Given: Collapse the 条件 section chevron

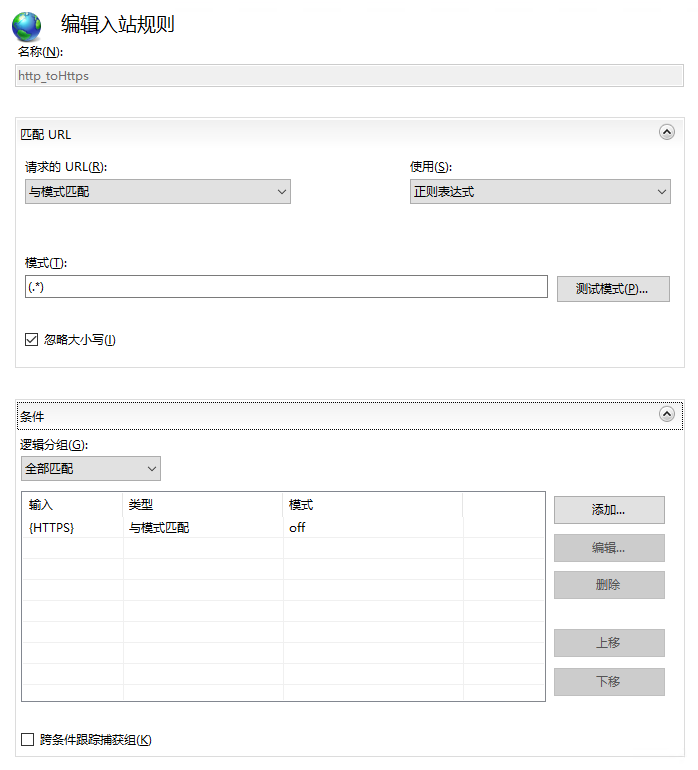Looking at the screenshot, I should coord(666,414).
